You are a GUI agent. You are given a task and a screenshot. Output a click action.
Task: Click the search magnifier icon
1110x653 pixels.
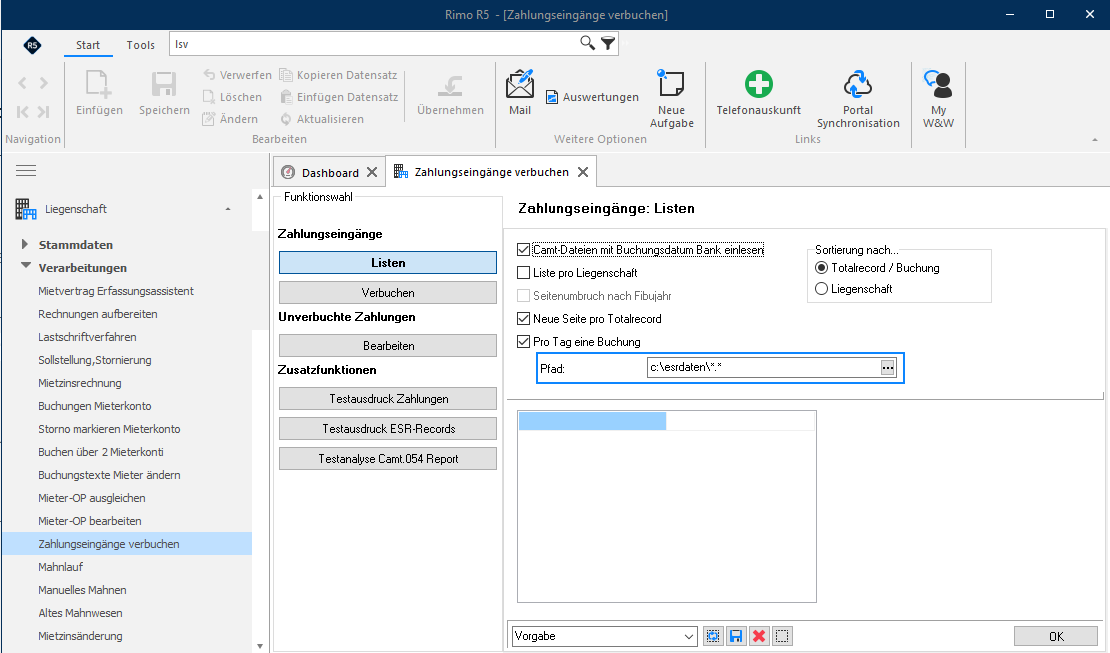point(587,43)
